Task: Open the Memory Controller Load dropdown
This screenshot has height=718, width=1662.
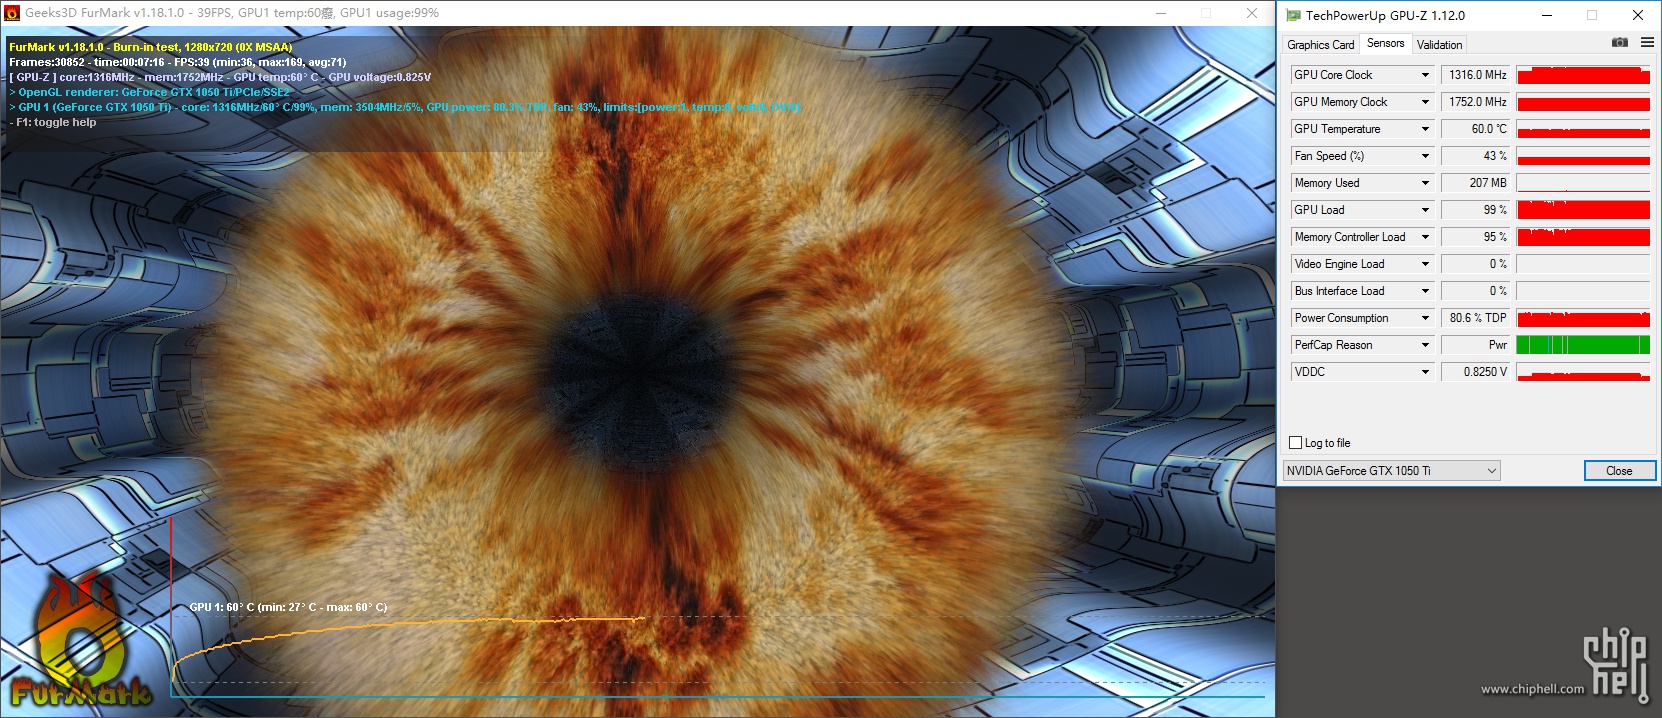Action: point(1425,237)
